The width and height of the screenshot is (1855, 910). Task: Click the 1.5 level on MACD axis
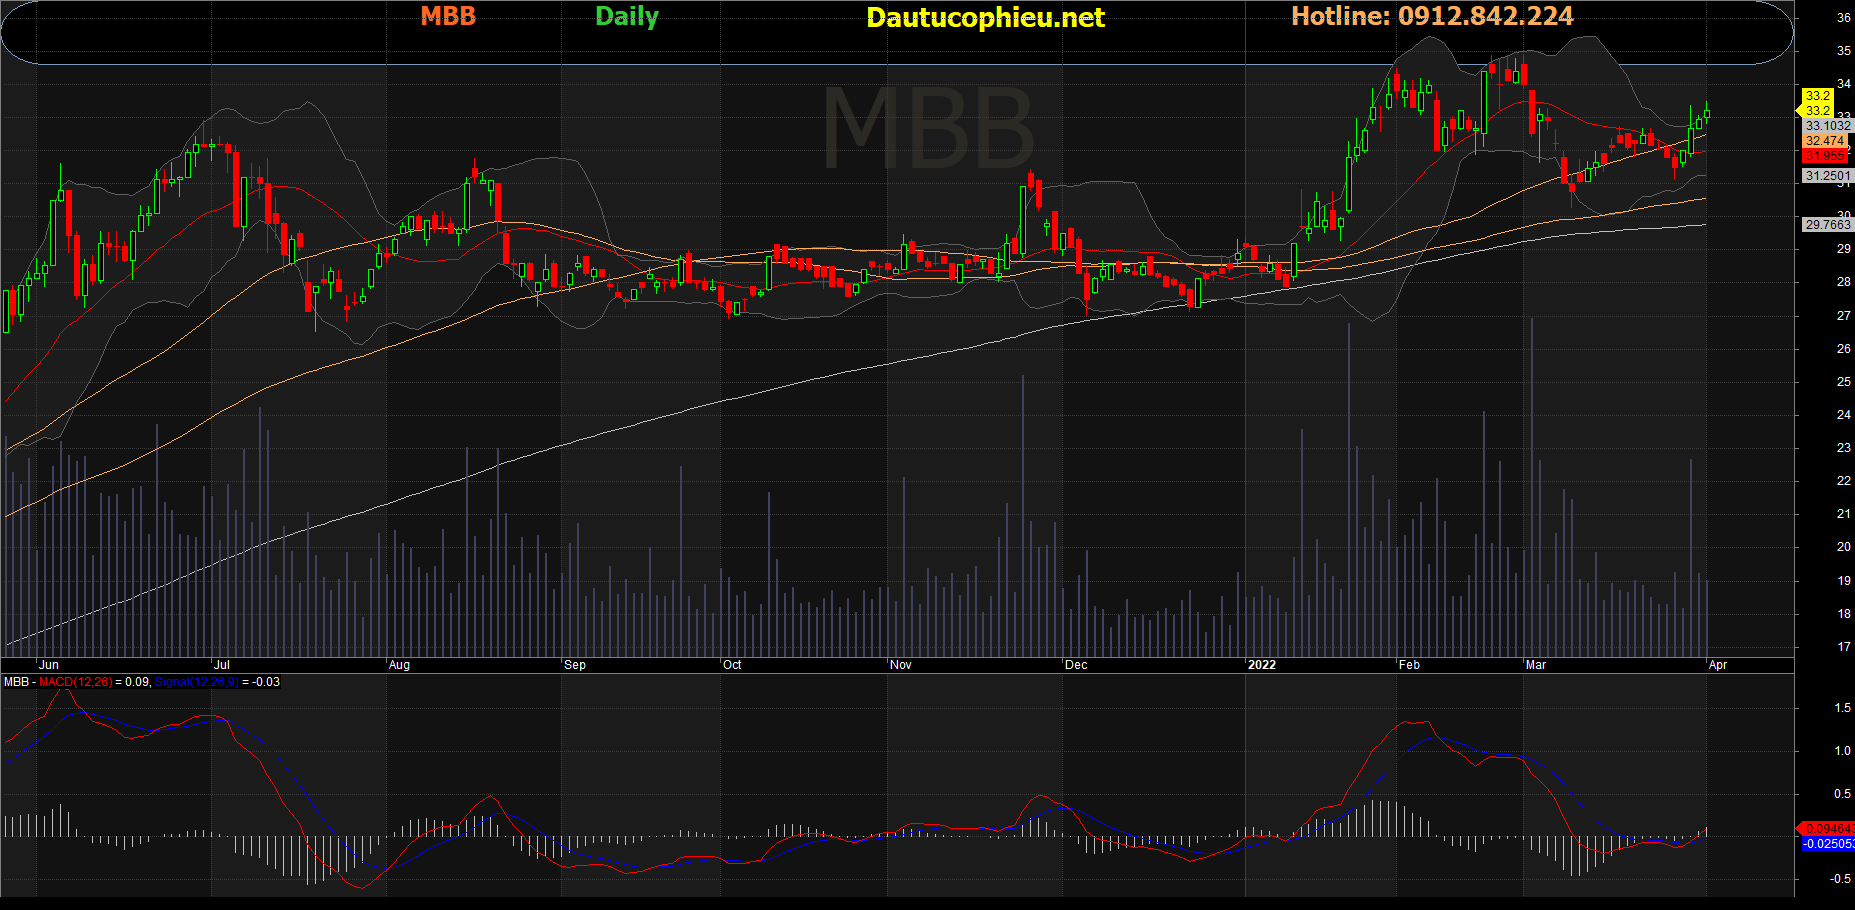[1841, 708]
